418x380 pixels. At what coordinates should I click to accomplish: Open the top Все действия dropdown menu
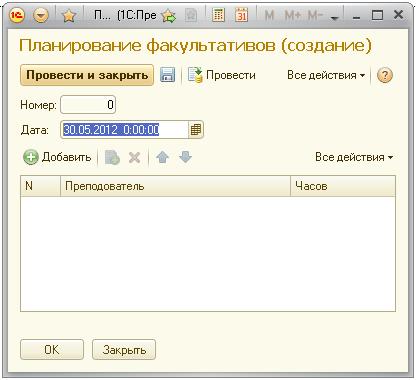click(x=326, y=75)
